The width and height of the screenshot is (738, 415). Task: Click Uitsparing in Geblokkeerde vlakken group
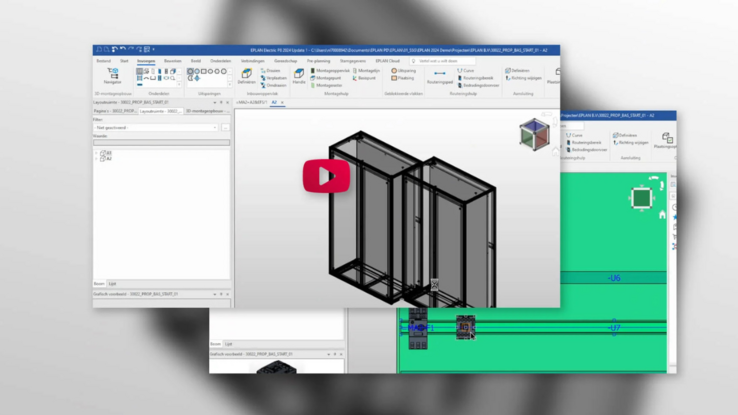(x=403, y=71)
